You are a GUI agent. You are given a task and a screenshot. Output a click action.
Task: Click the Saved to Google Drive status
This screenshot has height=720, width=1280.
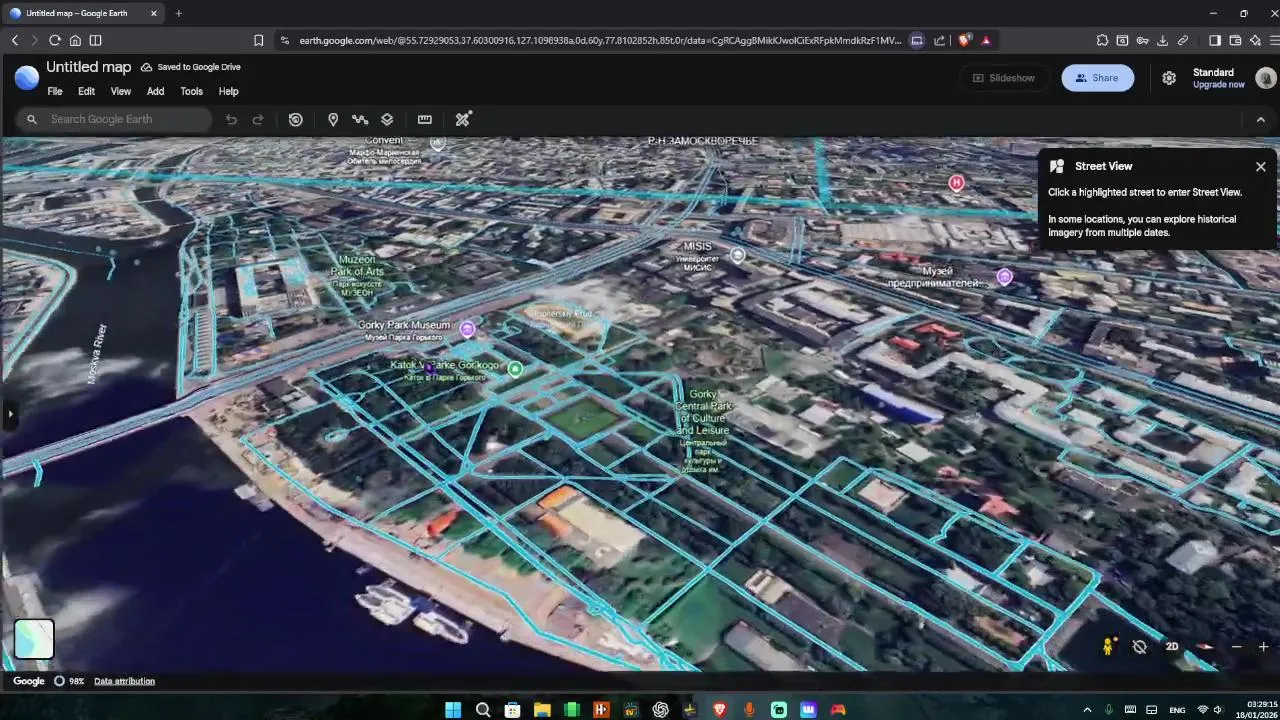coord(191,67)
